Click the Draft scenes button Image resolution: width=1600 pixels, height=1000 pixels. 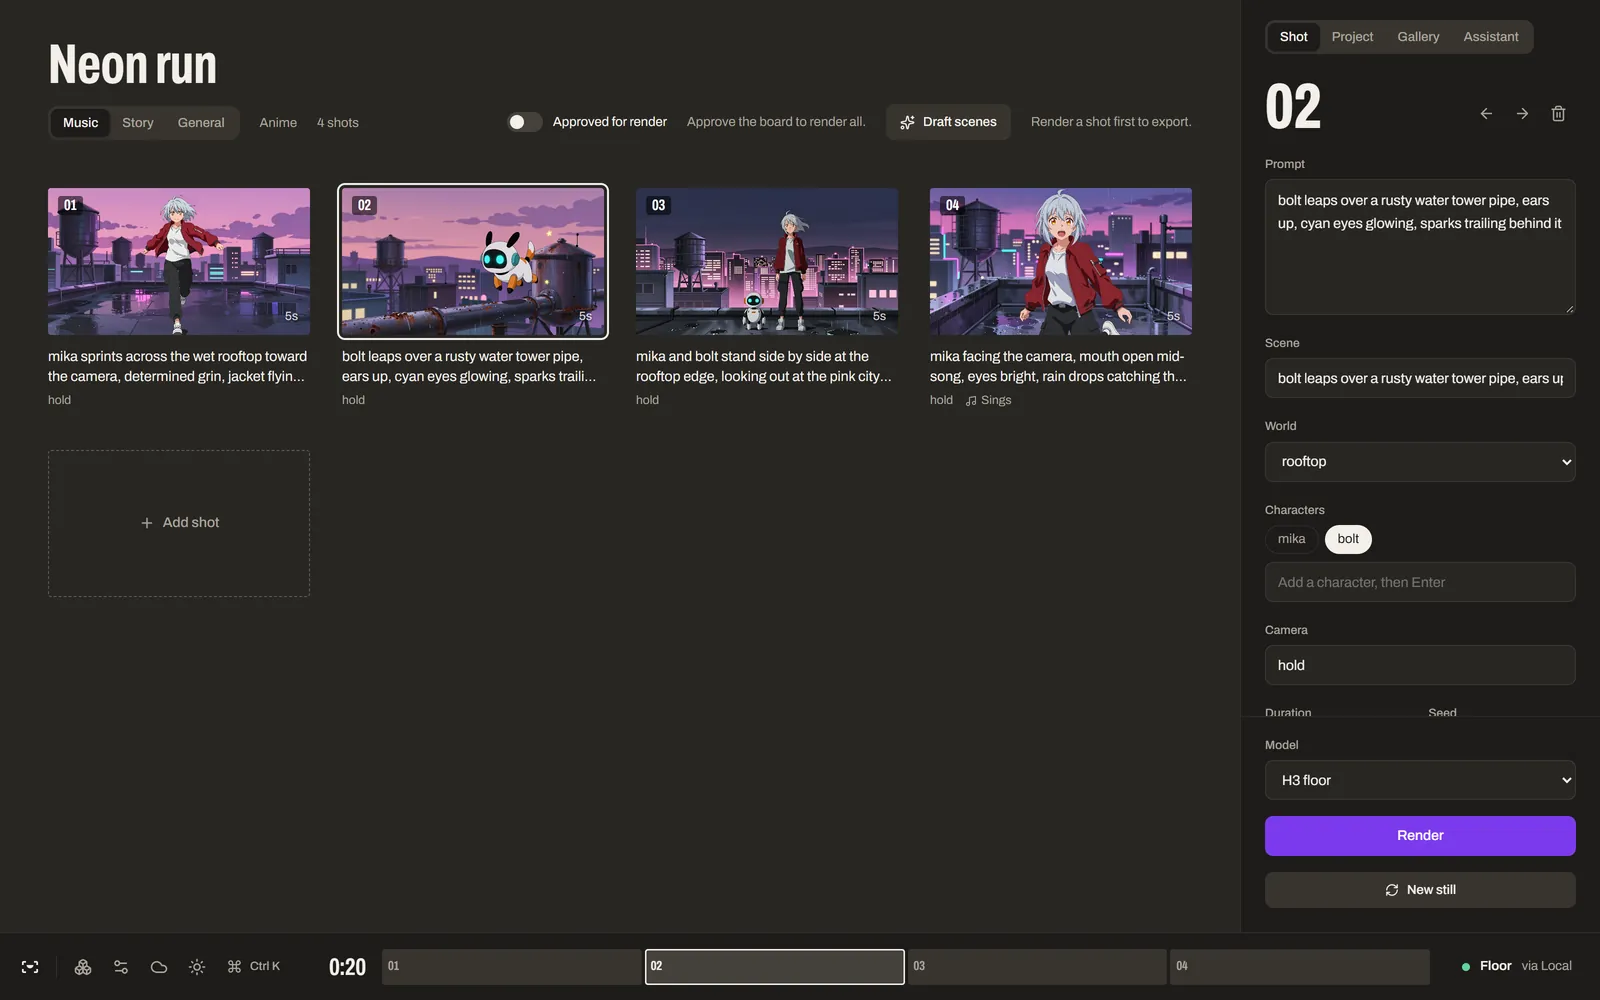[948, 122]
